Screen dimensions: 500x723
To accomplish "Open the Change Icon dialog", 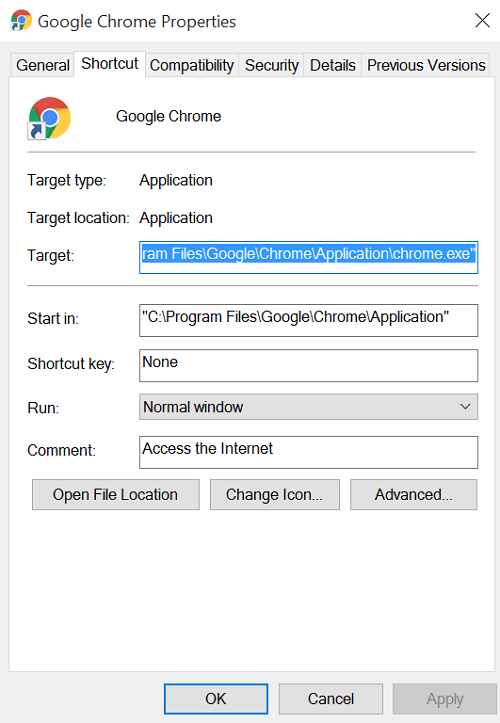I will click(274, 495).
